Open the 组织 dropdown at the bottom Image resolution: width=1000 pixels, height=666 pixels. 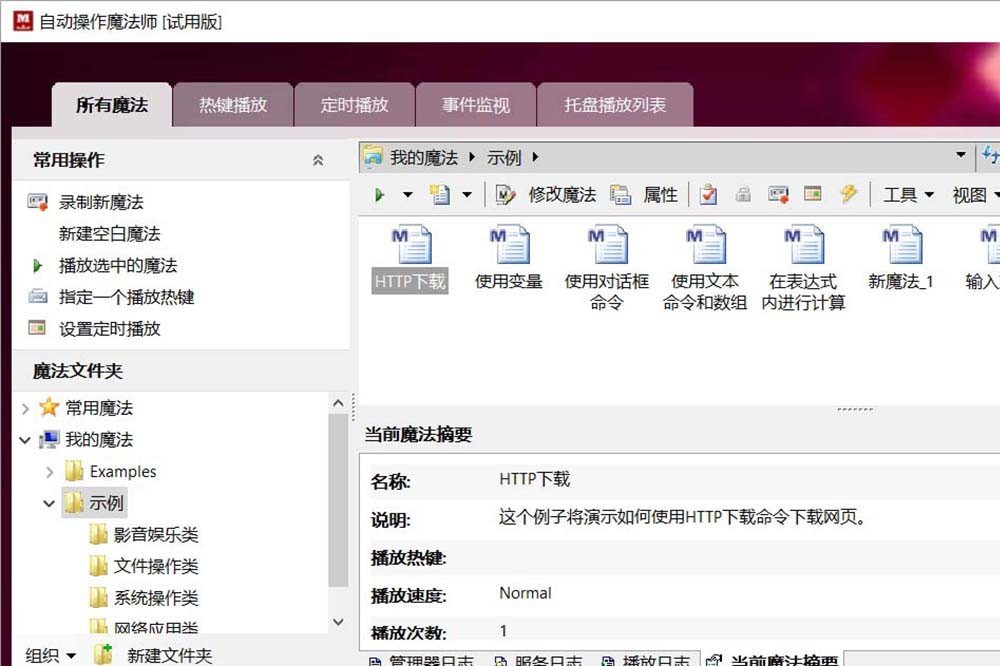click(51, 656)
